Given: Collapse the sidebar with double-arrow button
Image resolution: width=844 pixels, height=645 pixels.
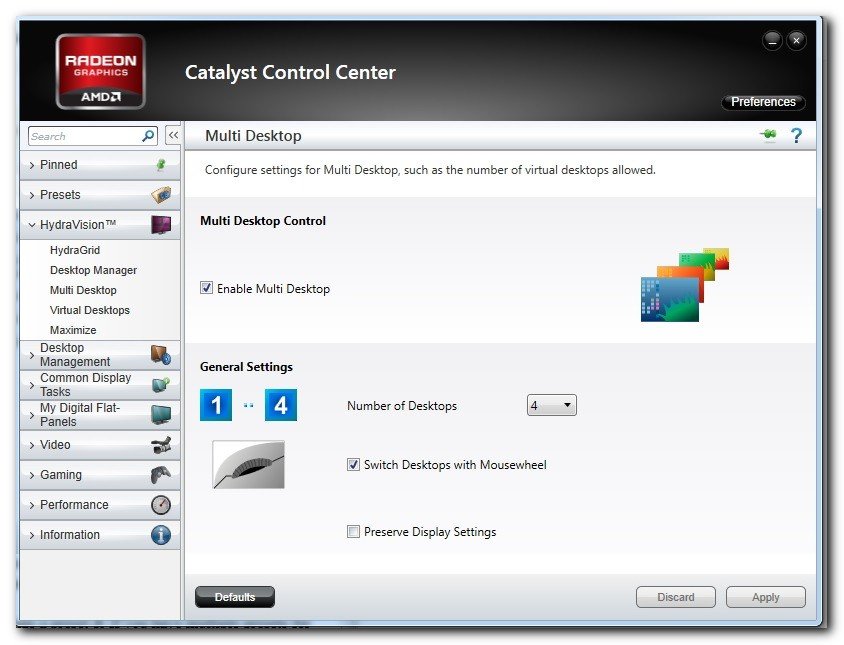Looking at the screenshot, I should [173, 135].
